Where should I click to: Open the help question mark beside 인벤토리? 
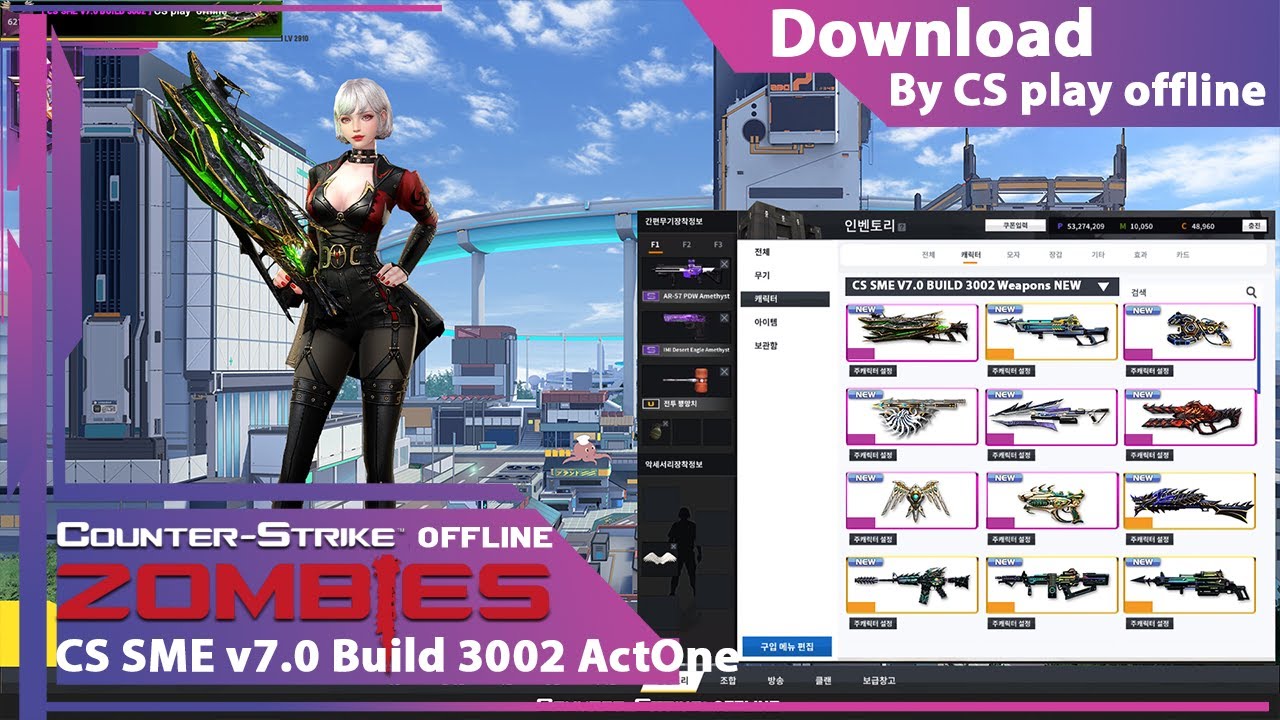point(901,227)
